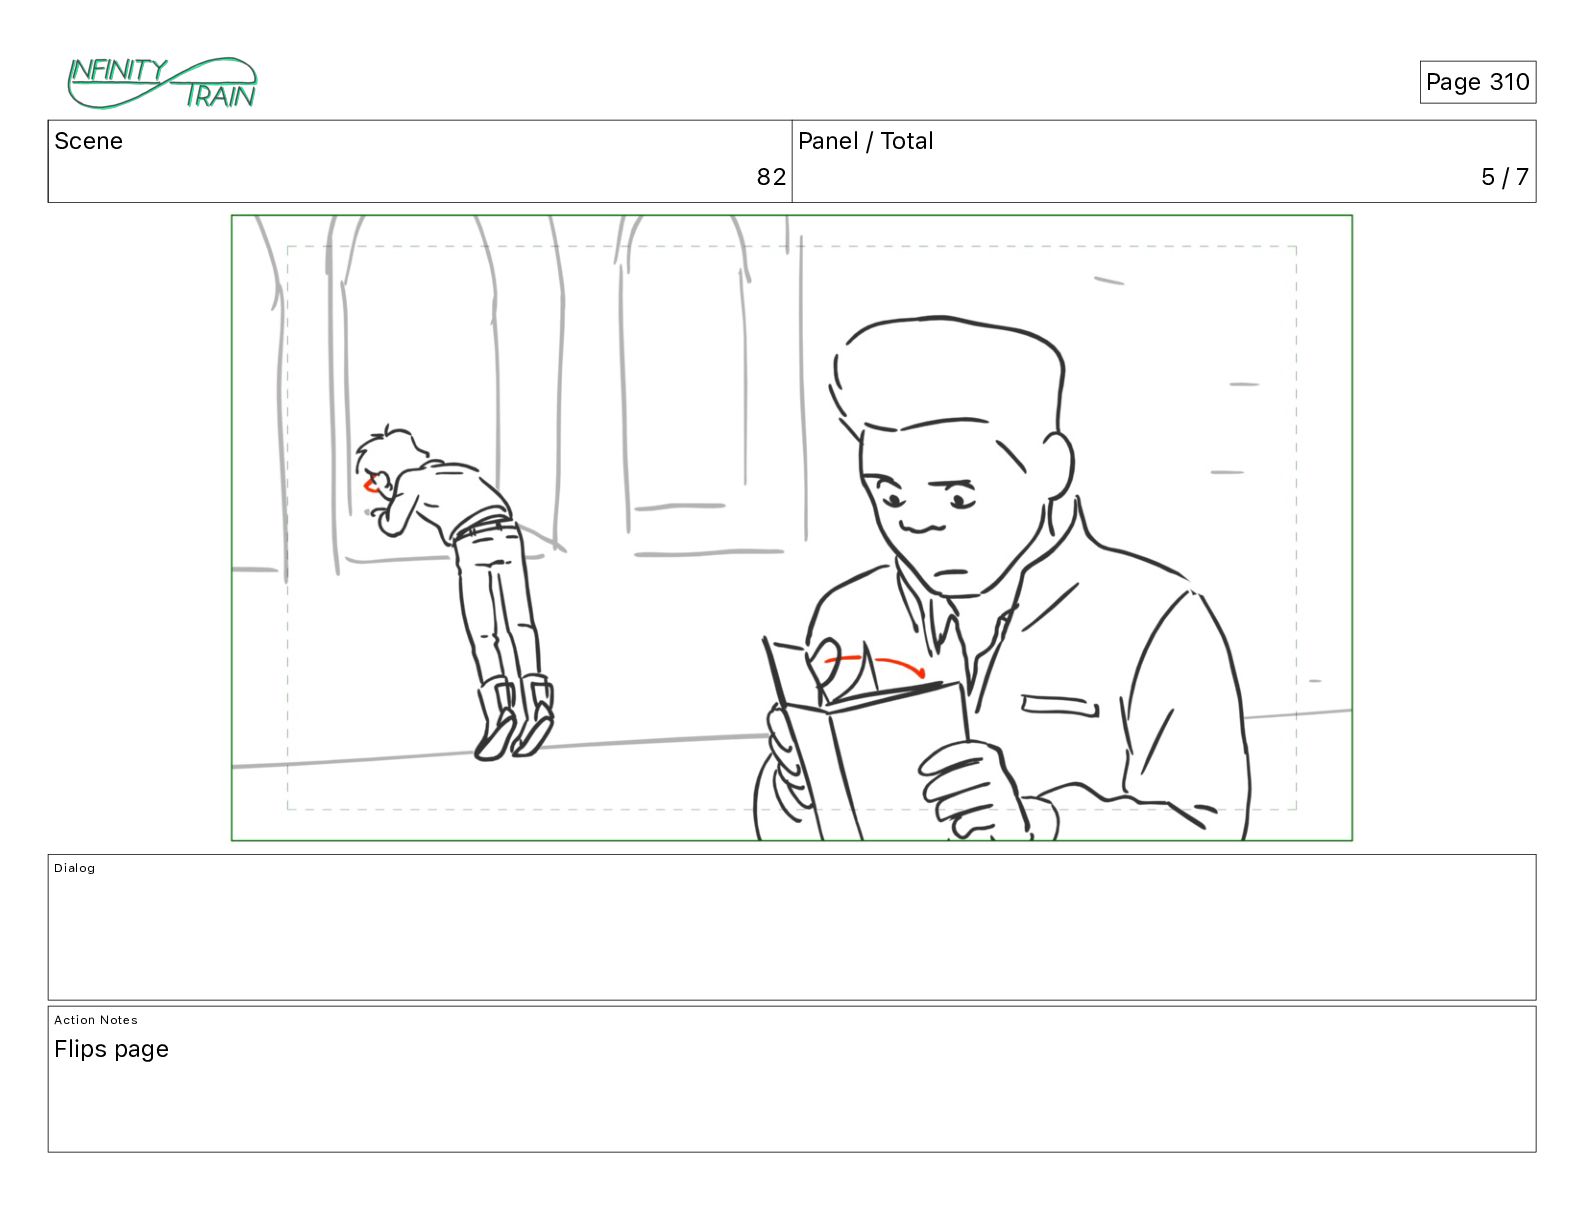Select the panel count 5 / 7

coord(1505,177)
